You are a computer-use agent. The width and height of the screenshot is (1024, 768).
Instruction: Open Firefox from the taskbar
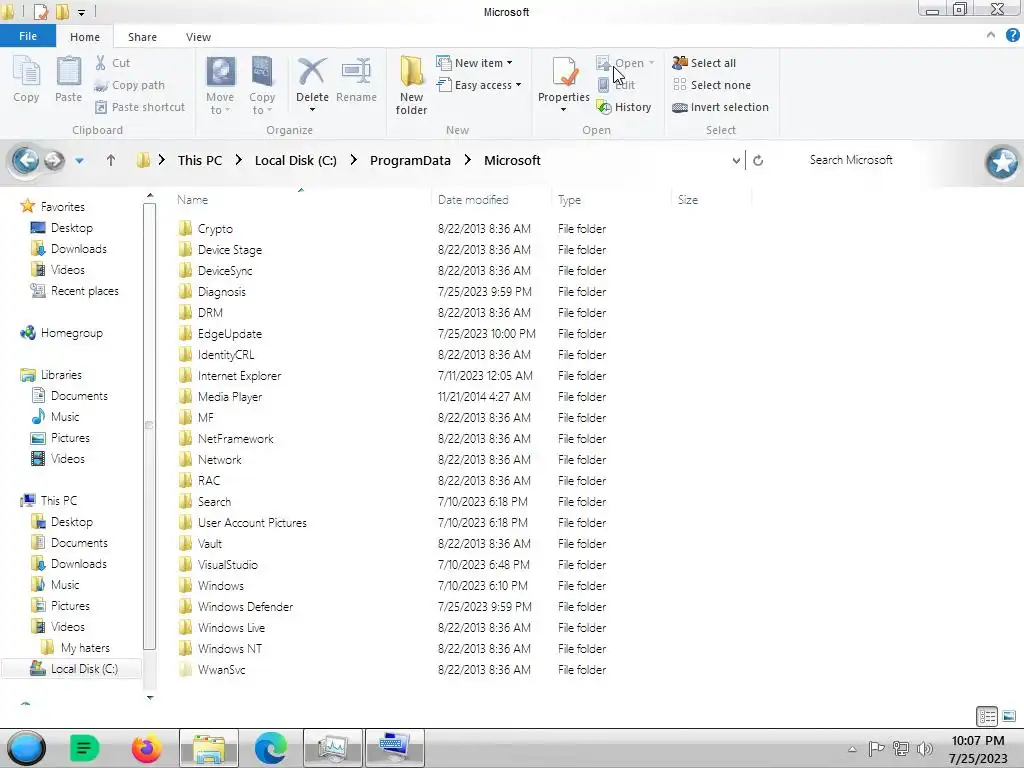click(146, 748)
